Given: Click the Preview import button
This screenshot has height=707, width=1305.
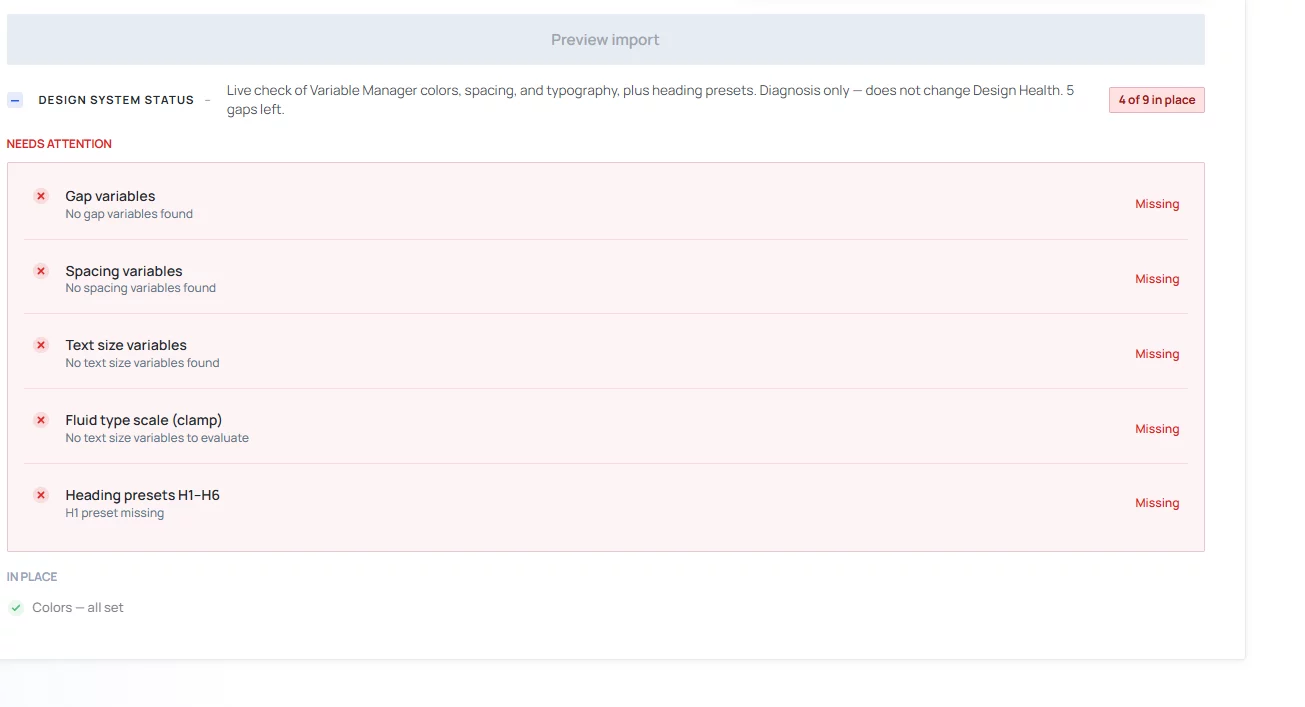Looking at the screenshot, I should 605,40.
